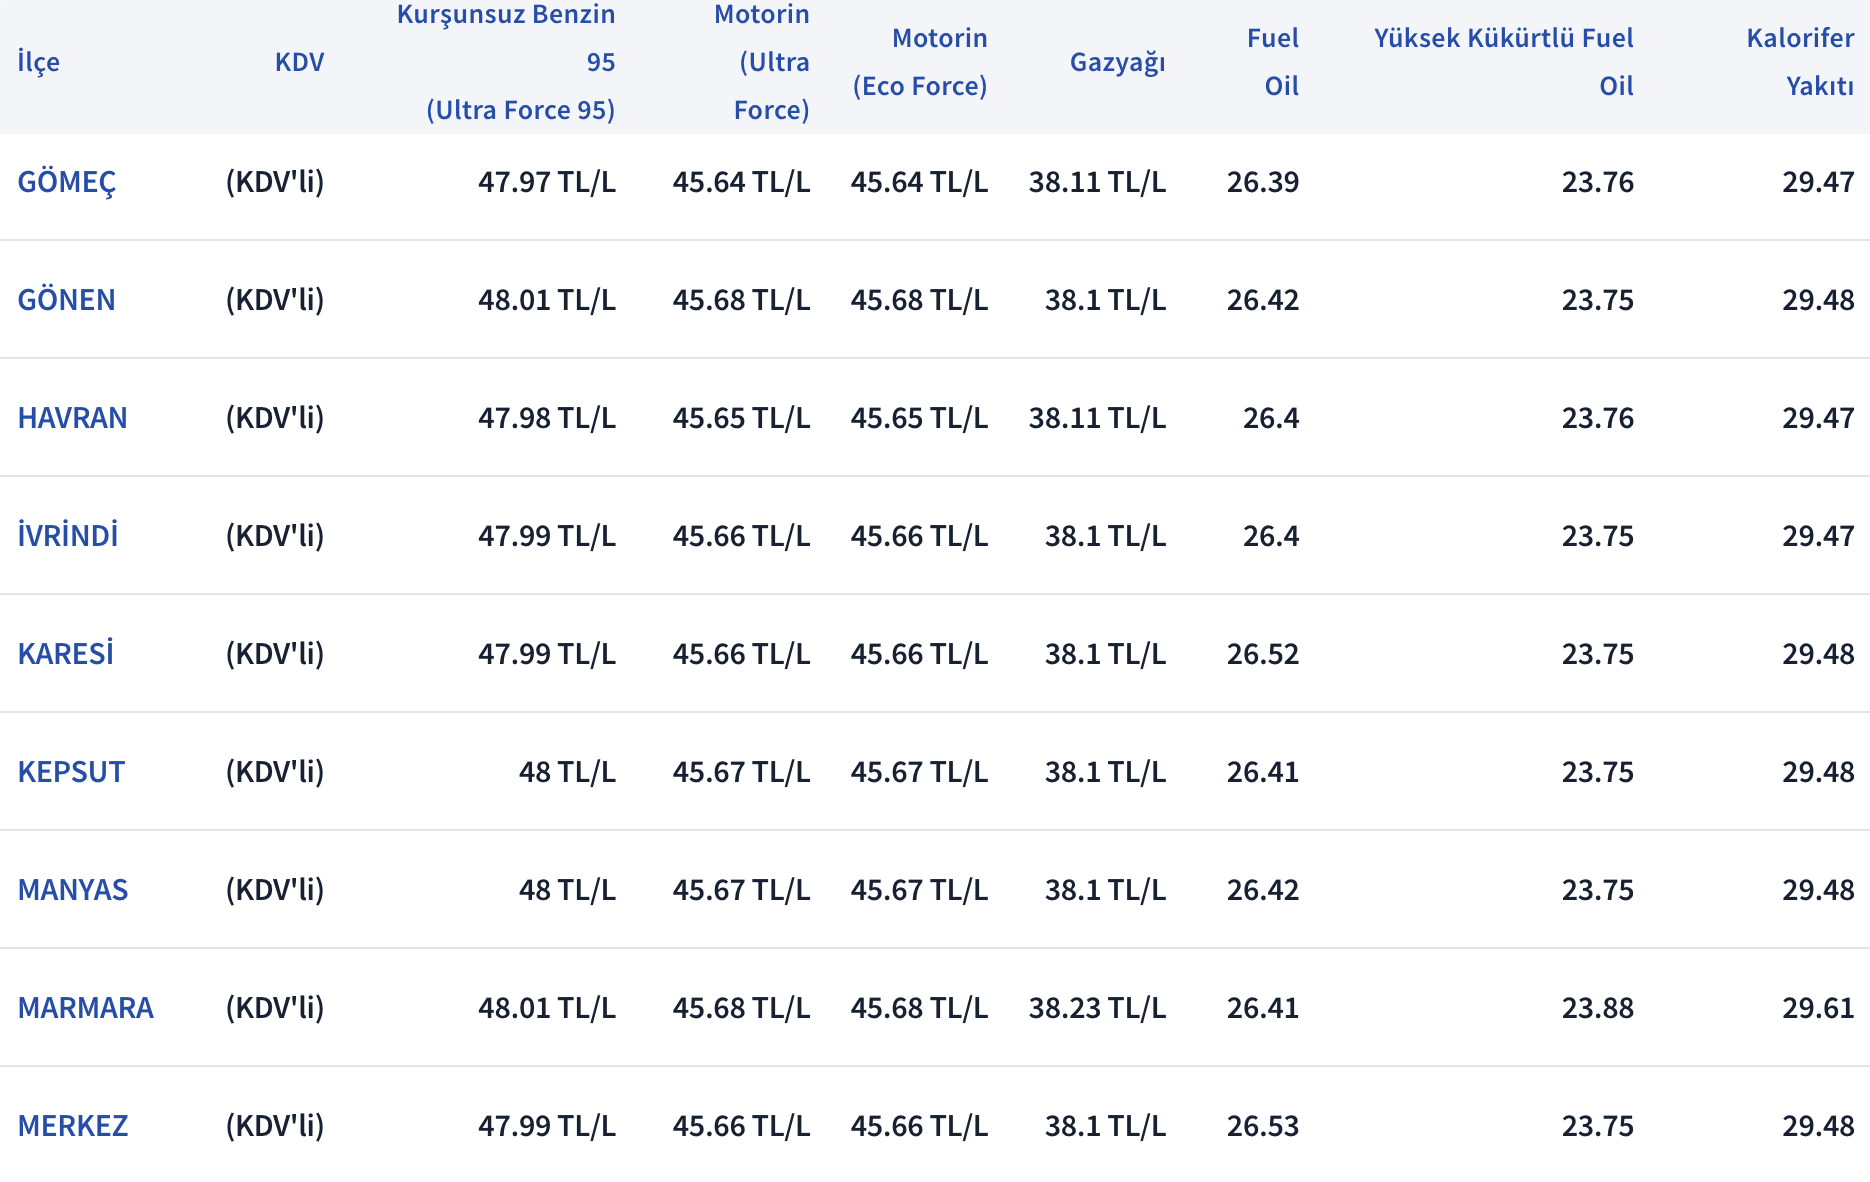Click the İlçe column header
This screenshot has height=1182, width=1870.
39,62
